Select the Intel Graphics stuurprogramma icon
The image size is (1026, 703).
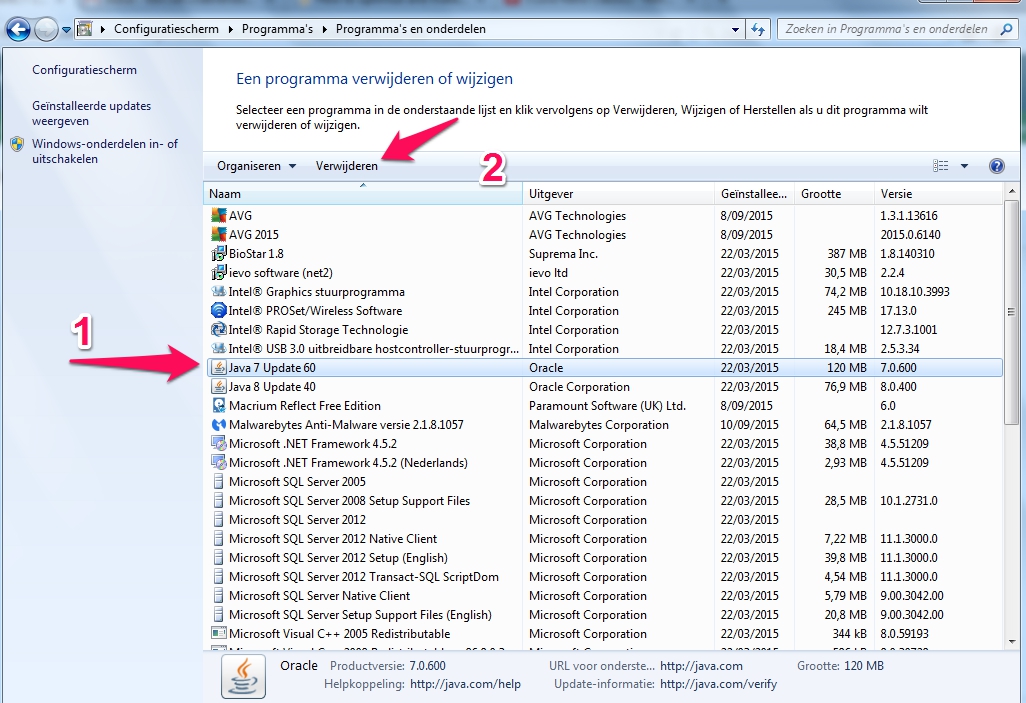tap(219, 291)
